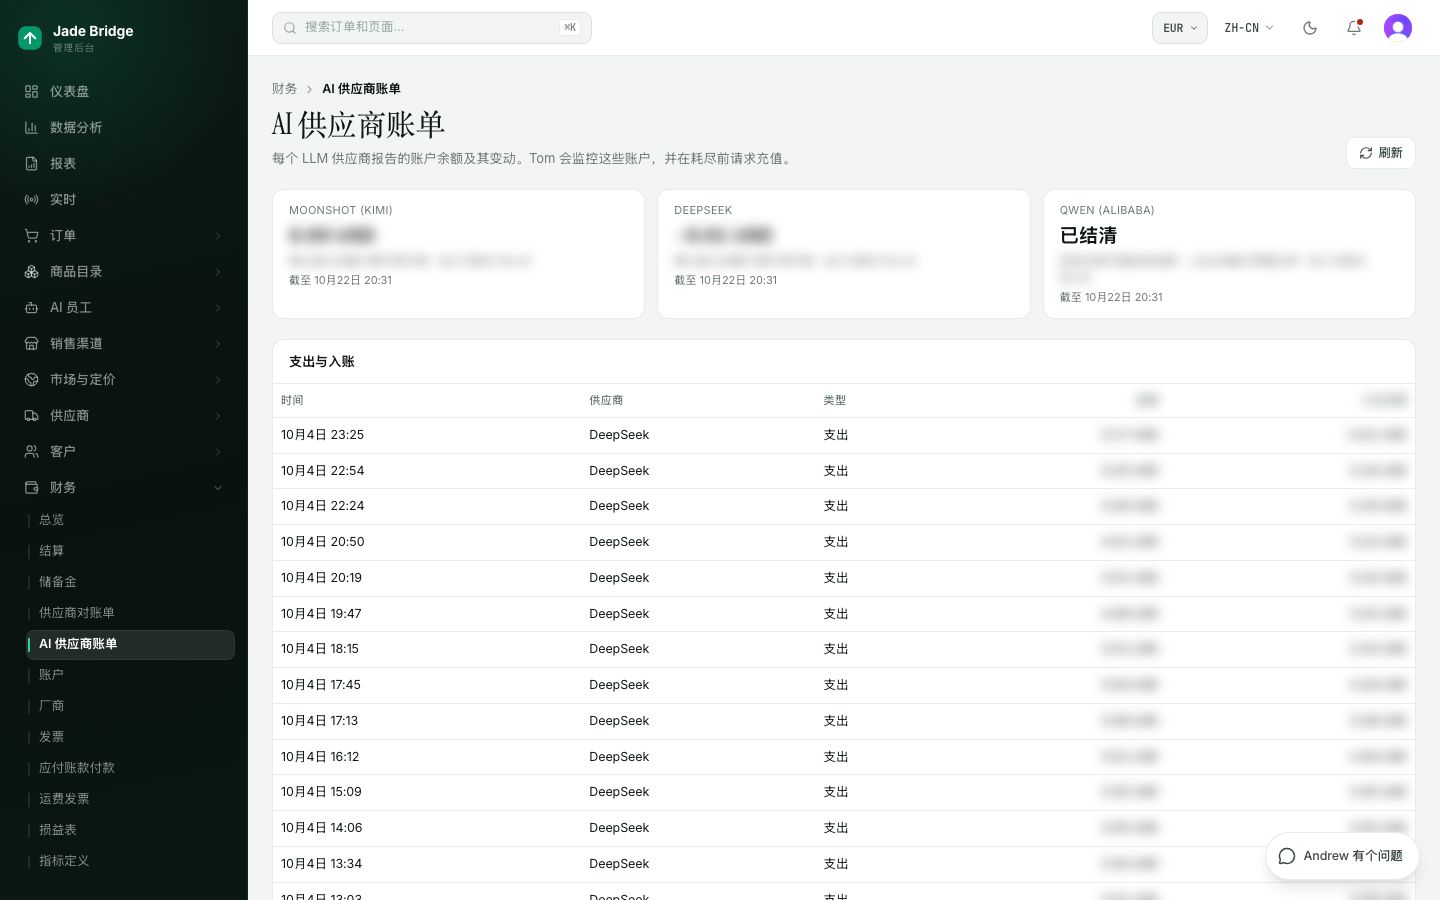This screenshot has height=900, width=1440.
Task: Focus the 搜索订单和页面 search field
Action: 432,28
